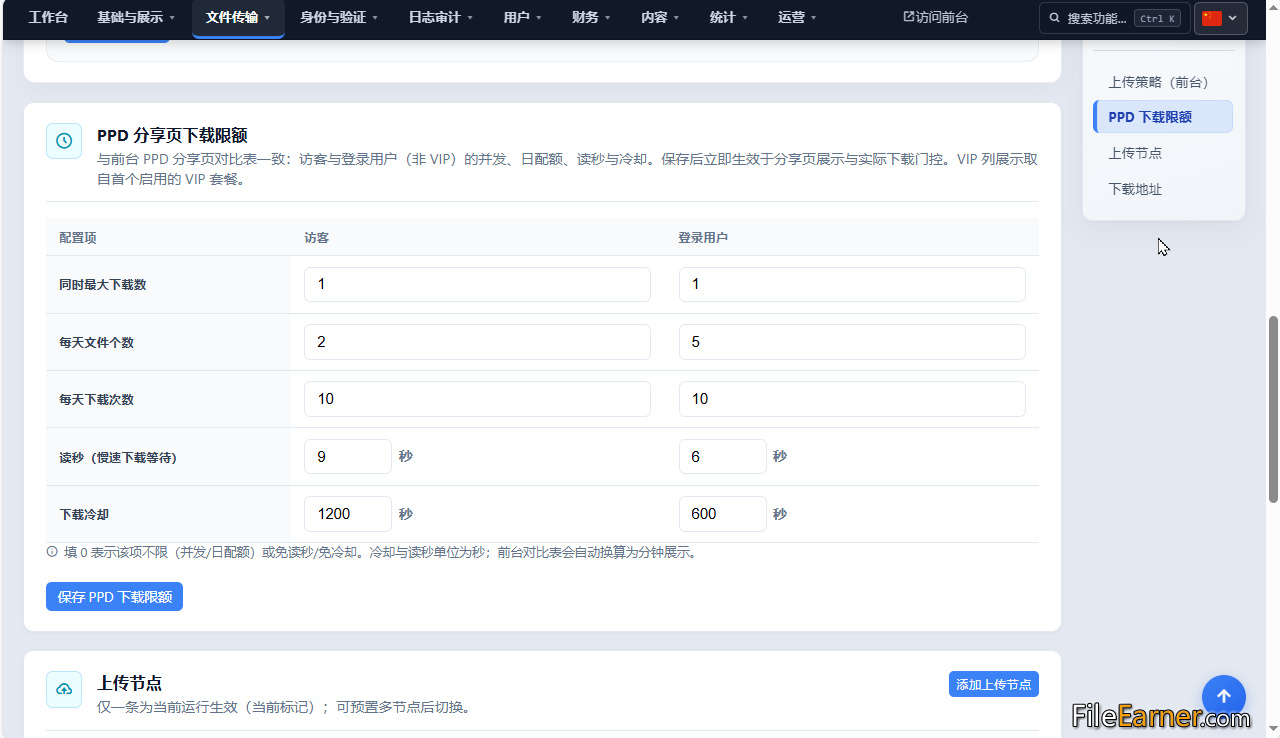Viewport: 1280px width, 738px height.
Task: Open the 工作台 menu item
Action: pos(48,18)
